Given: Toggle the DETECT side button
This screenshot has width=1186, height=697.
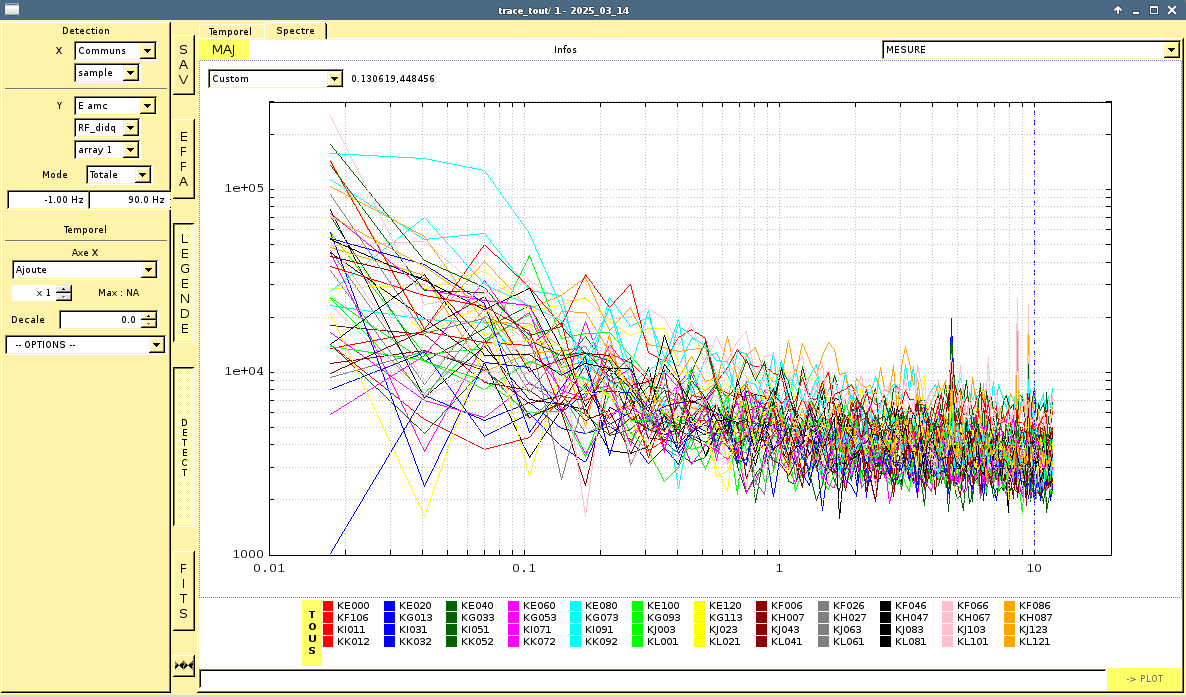Looking at the screenshot, I should 184,447.
